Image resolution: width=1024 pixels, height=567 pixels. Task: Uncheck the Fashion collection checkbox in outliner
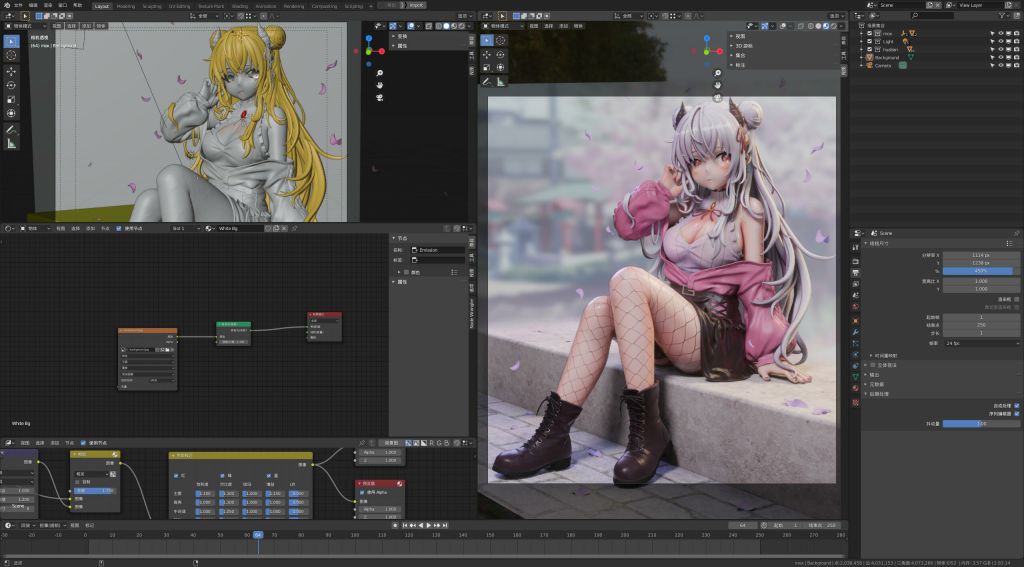point(869,49)
